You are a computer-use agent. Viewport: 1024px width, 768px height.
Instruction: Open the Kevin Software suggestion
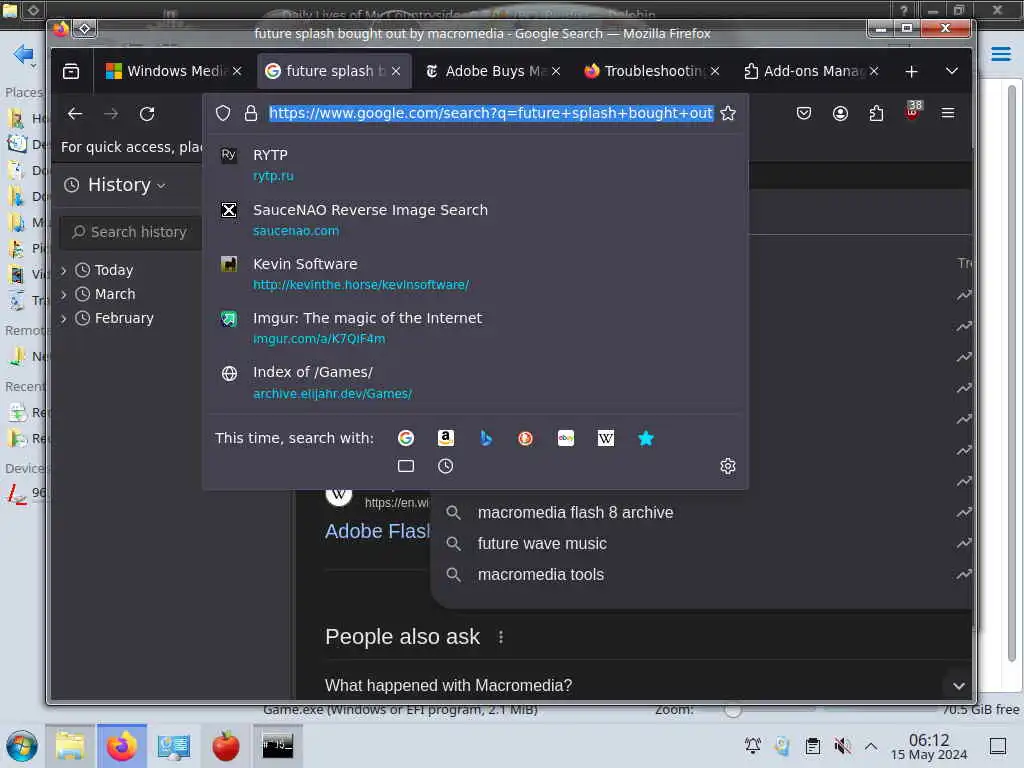[475, 274]
